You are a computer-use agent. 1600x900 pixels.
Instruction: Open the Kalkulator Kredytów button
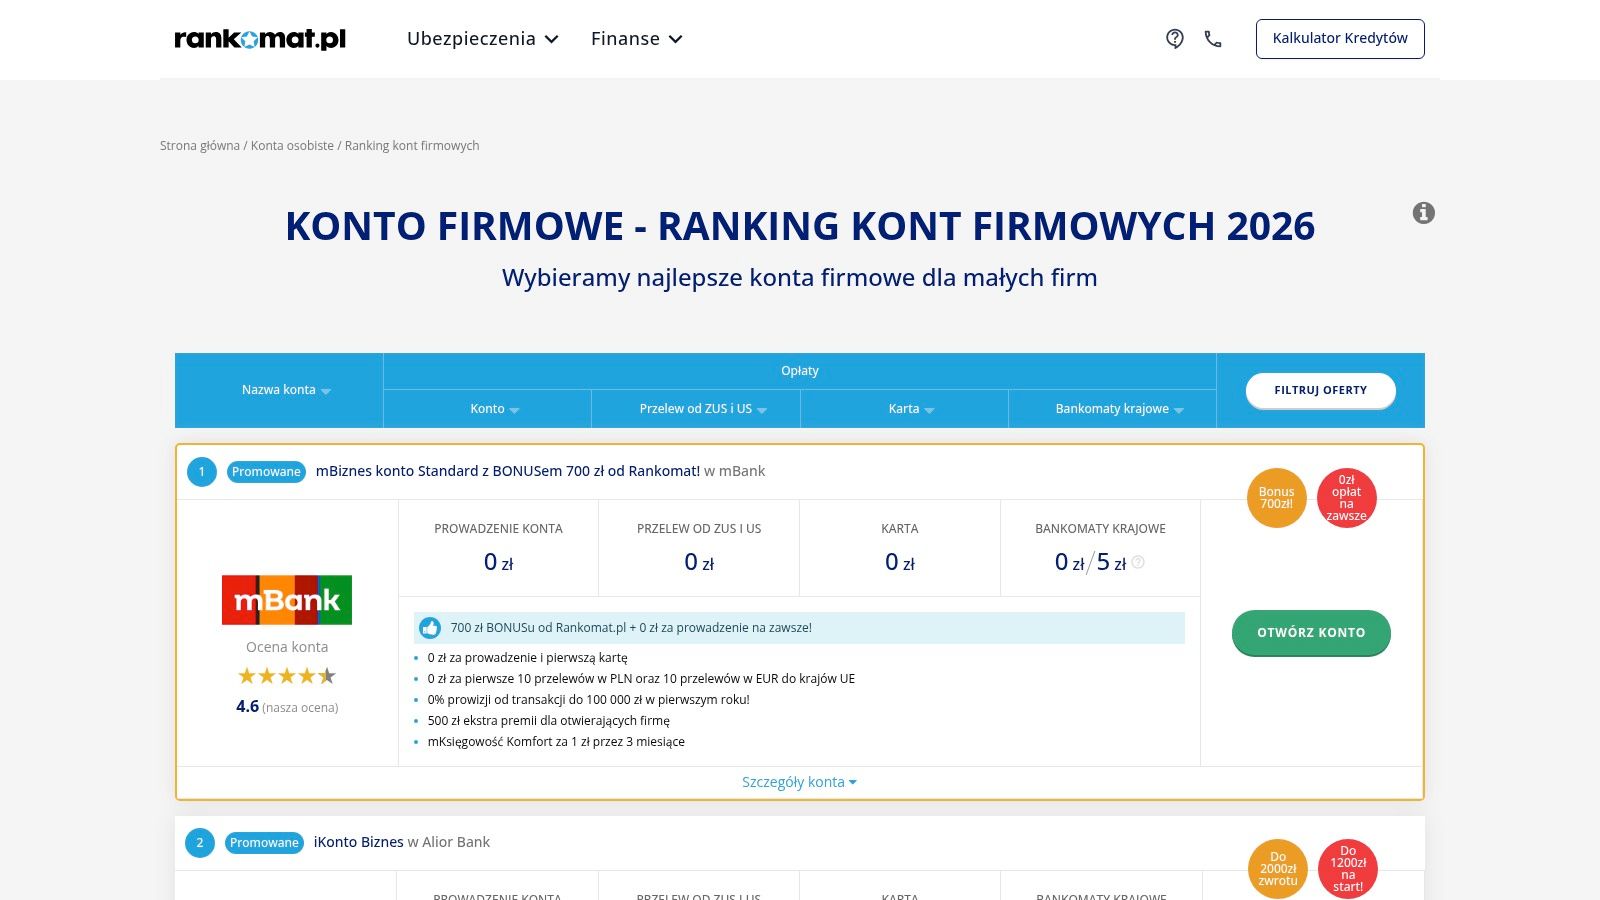1340,39
